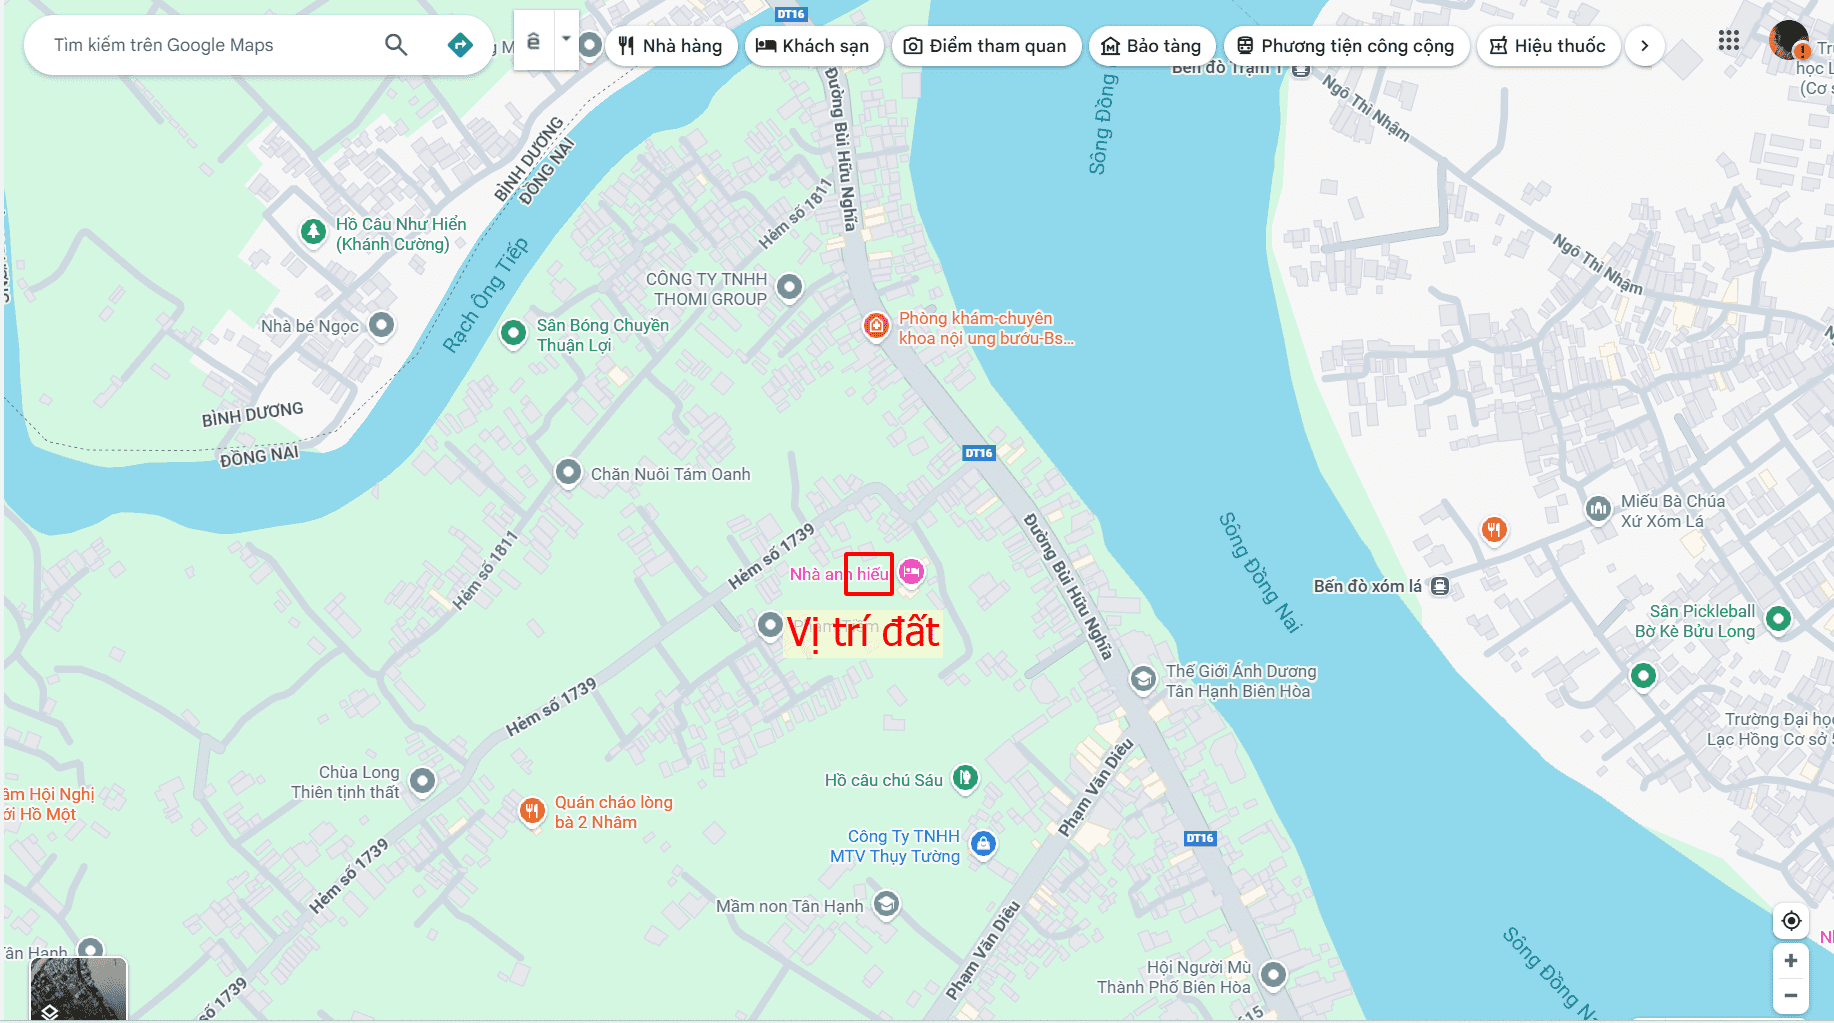Filter by Nhà hàng category
Viewport: 1834px width, 1023px height.
(x=671, y=46)
